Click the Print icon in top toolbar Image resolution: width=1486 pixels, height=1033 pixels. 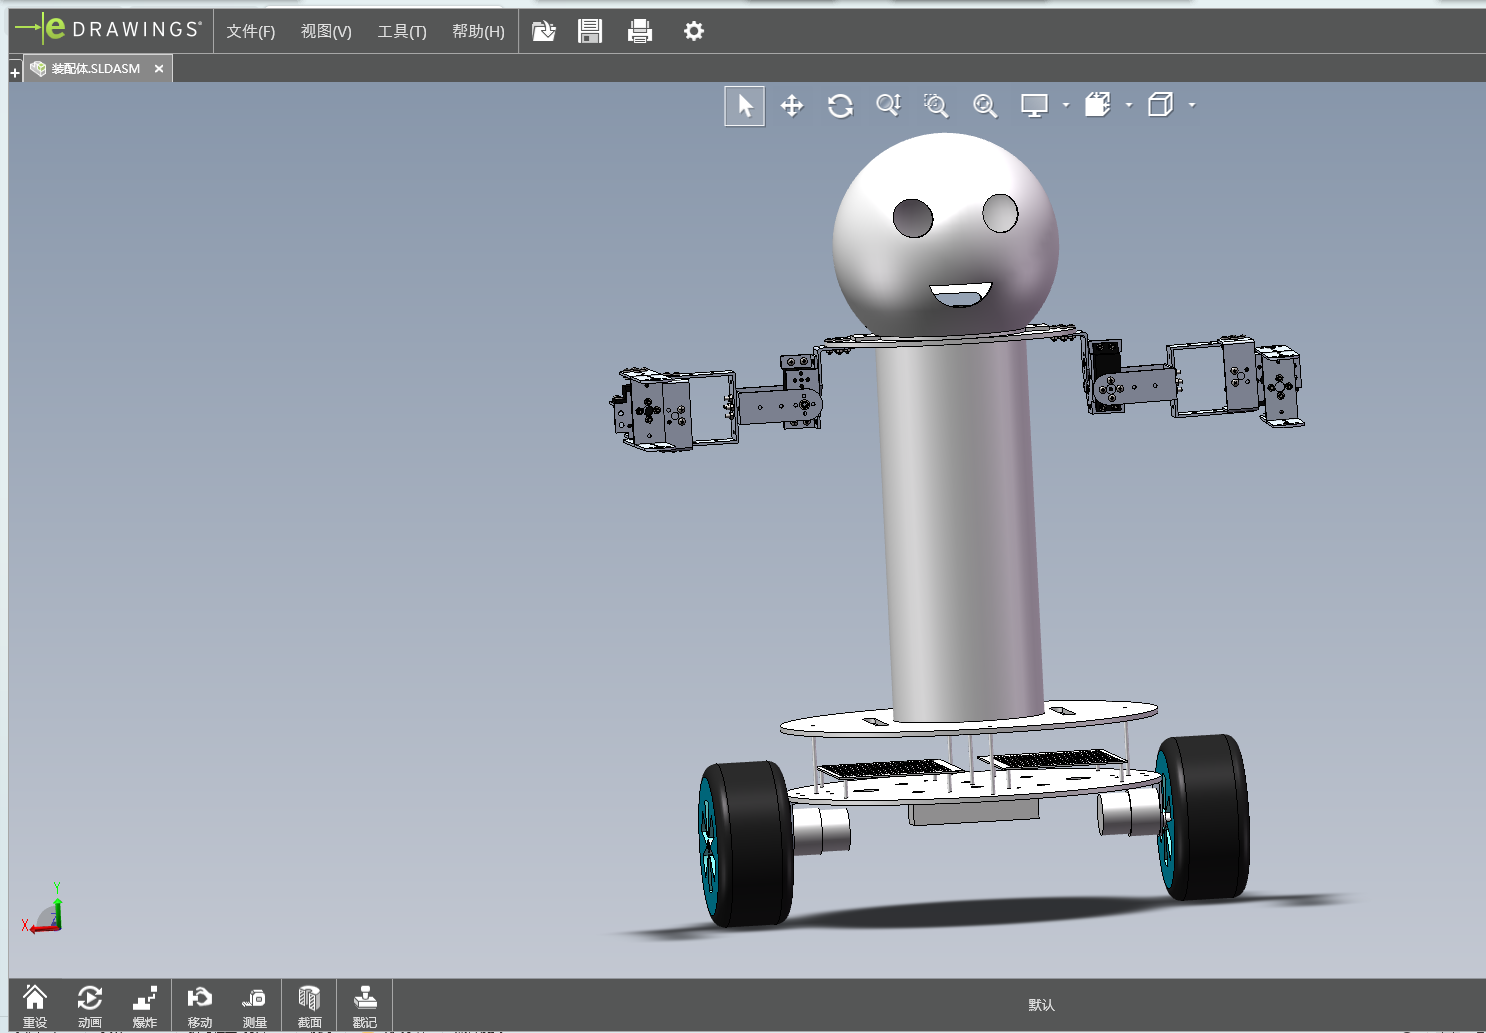(640, 31)
